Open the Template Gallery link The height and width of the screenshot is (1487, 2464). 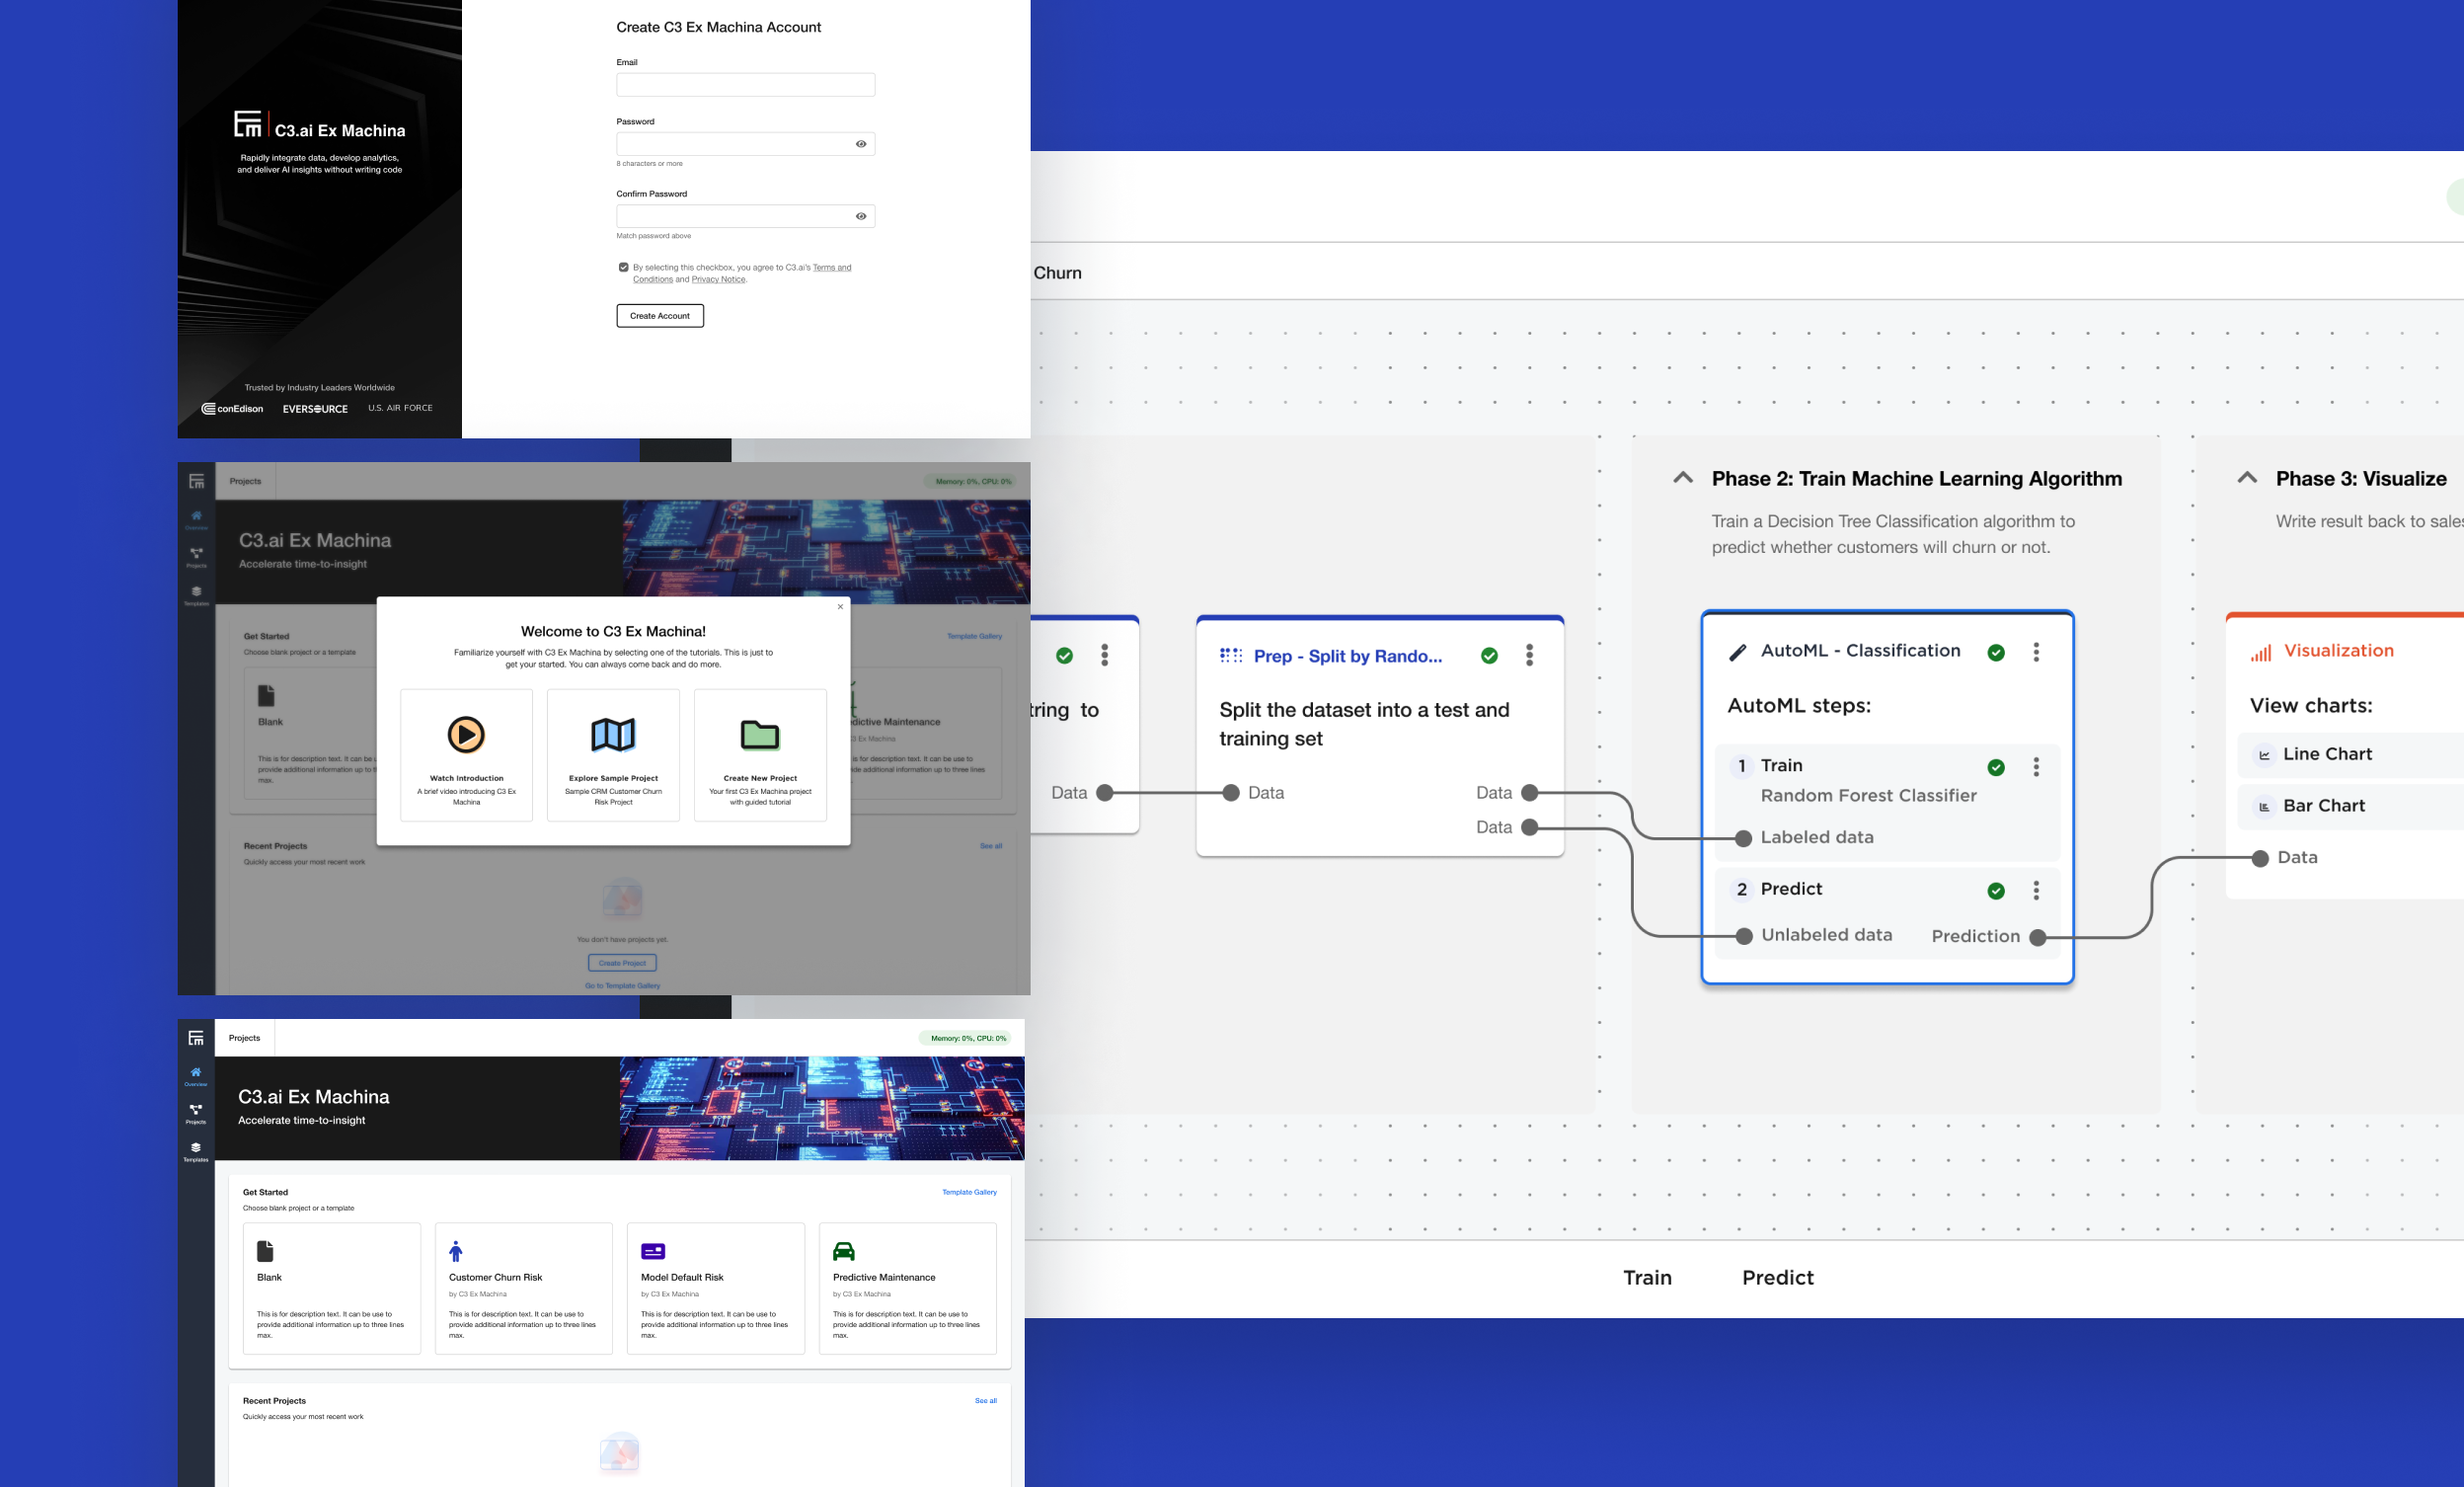[969, 1192]
